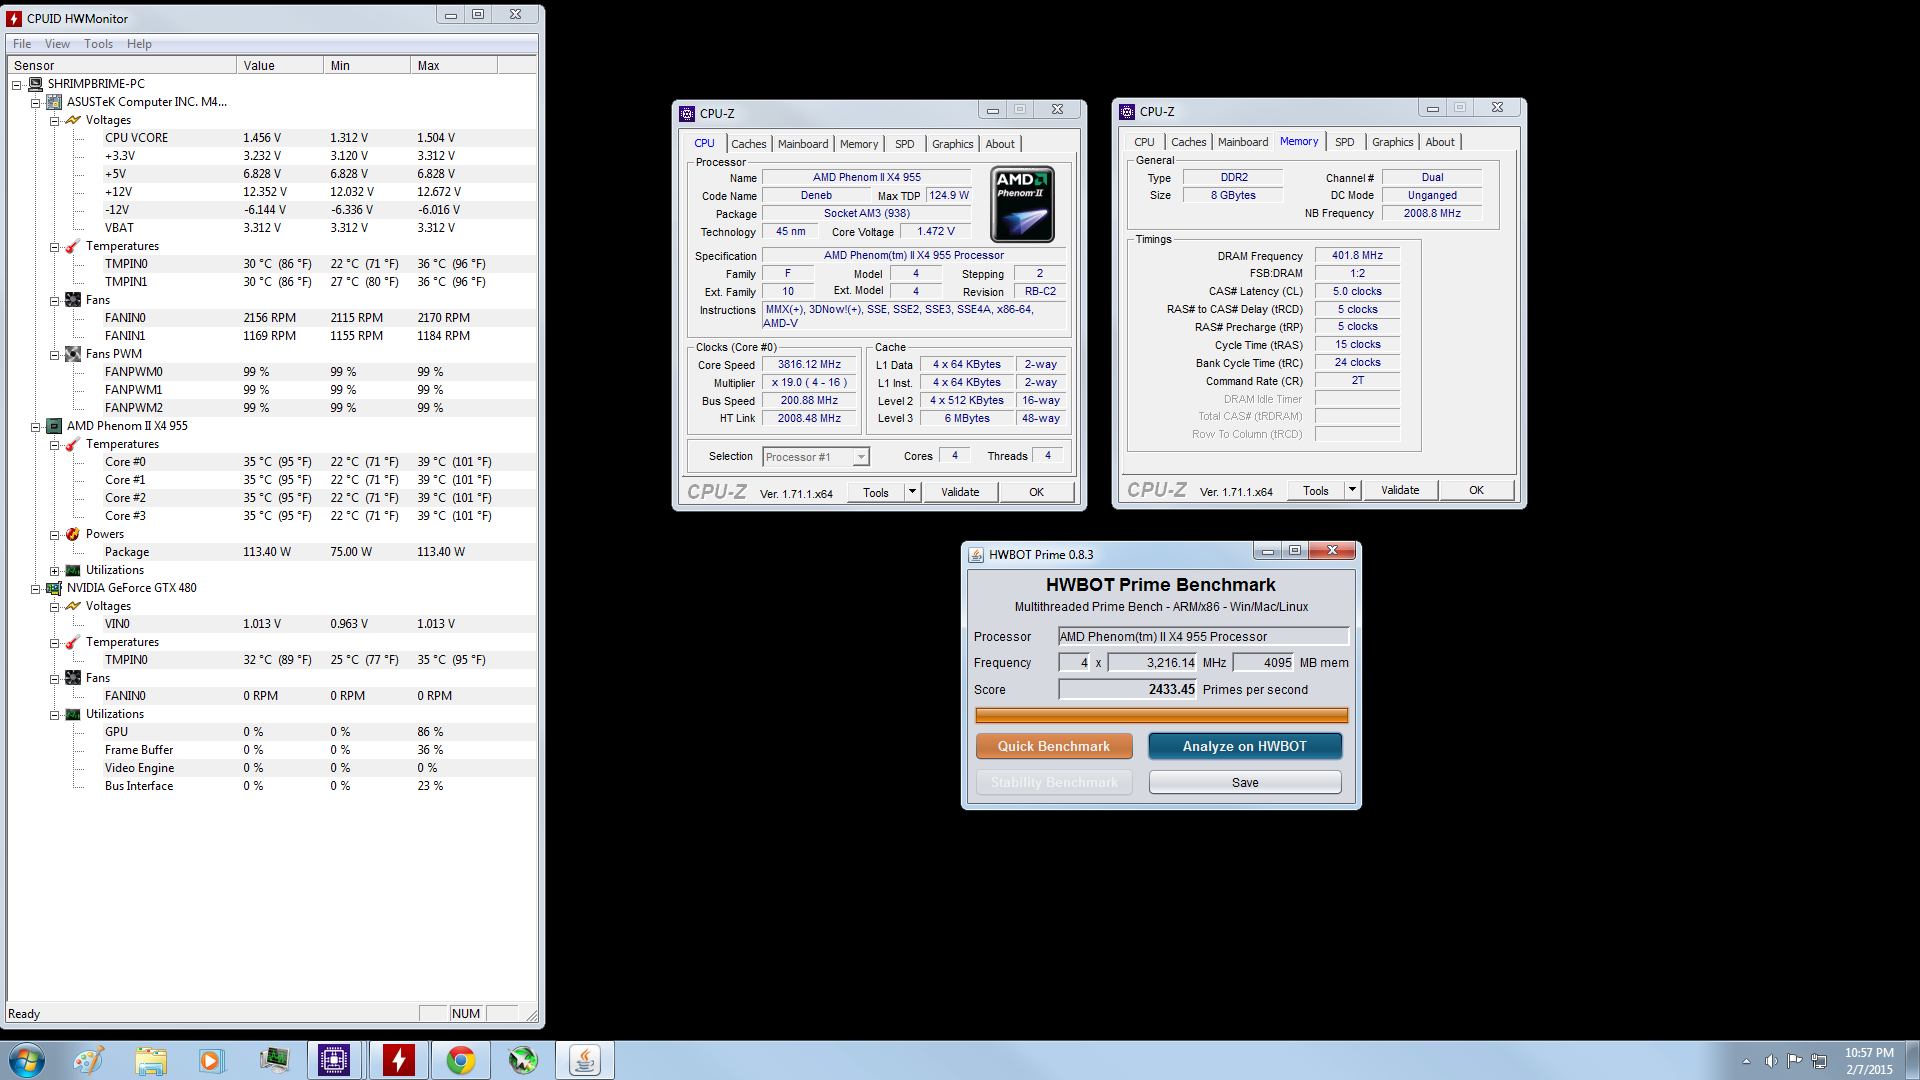Click the network tray icon
This screenshot has height=1080, width=1920.
coord(1819,1061)
